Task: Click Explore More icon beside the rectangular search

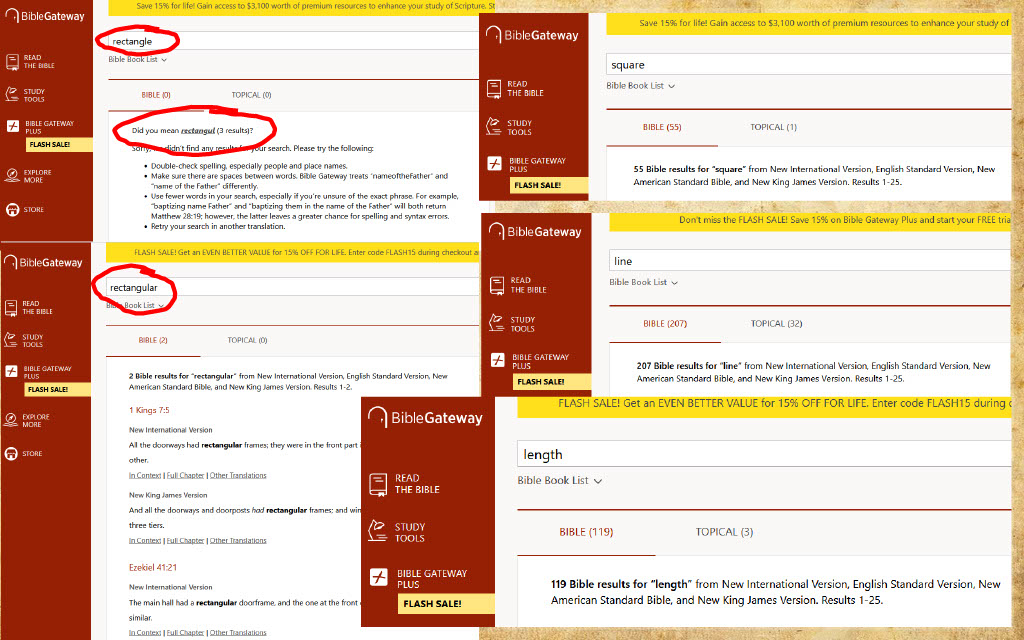Action: coord(12,420)
